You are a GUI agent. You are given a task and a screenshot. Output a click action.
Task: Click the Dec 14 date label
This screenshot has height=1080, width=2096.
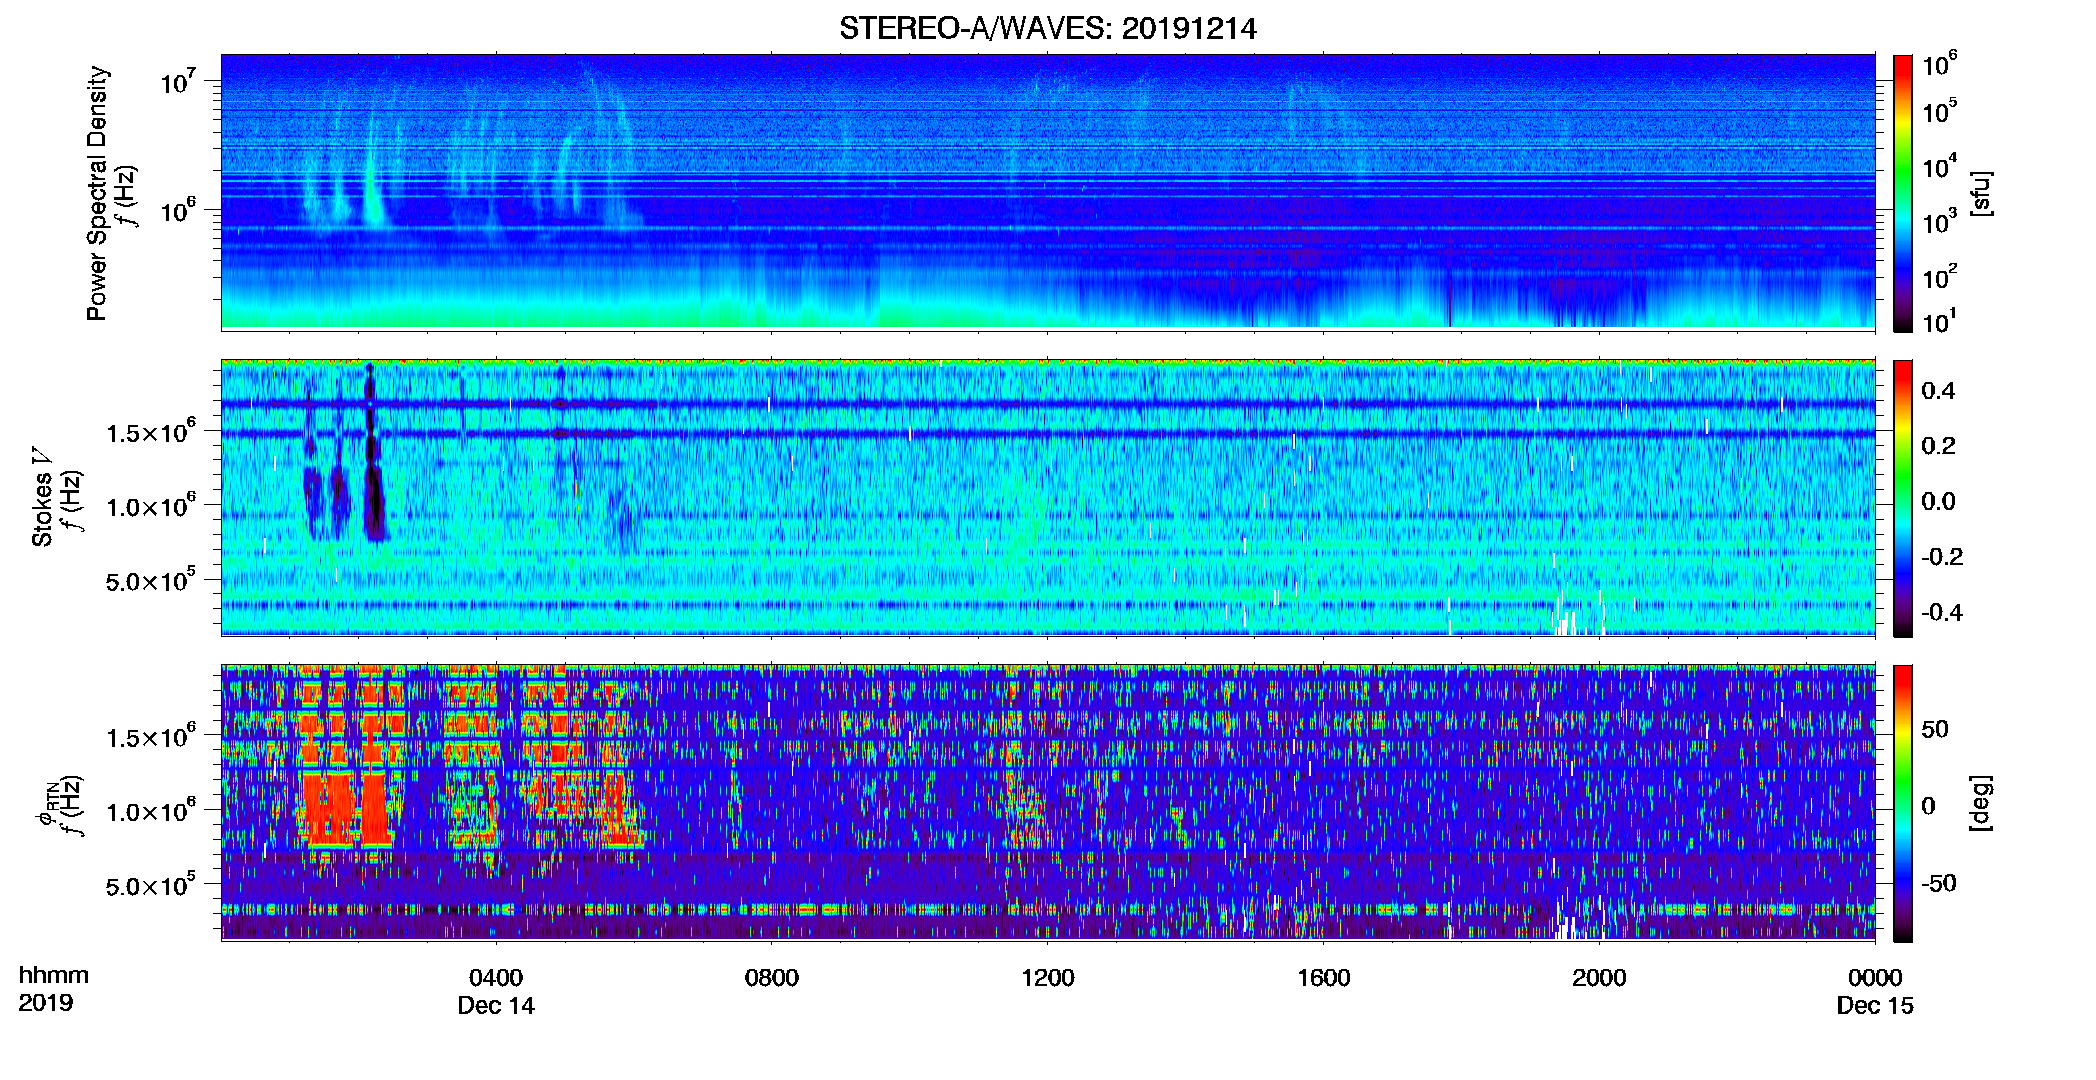click(496, 1006)
